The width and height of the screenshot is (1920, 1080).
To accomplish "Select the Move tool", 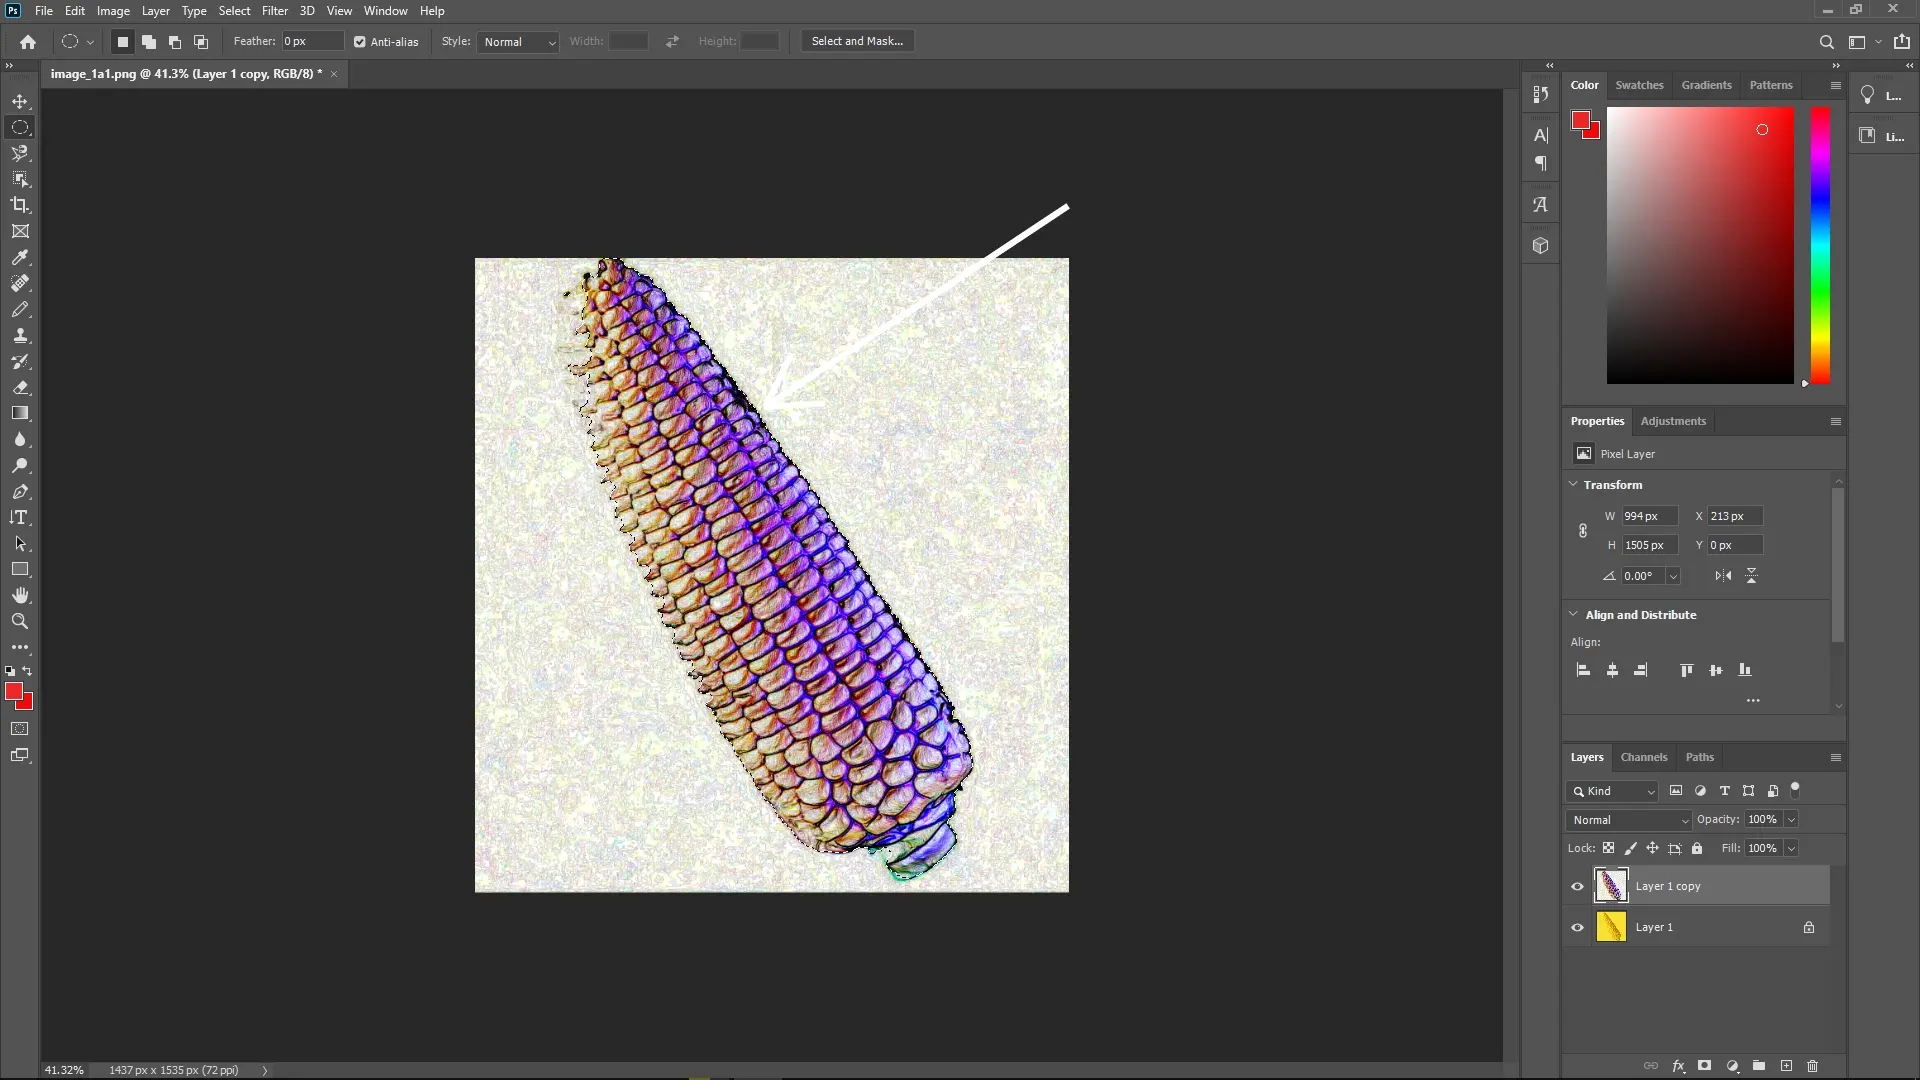I will tap(20, 101).
